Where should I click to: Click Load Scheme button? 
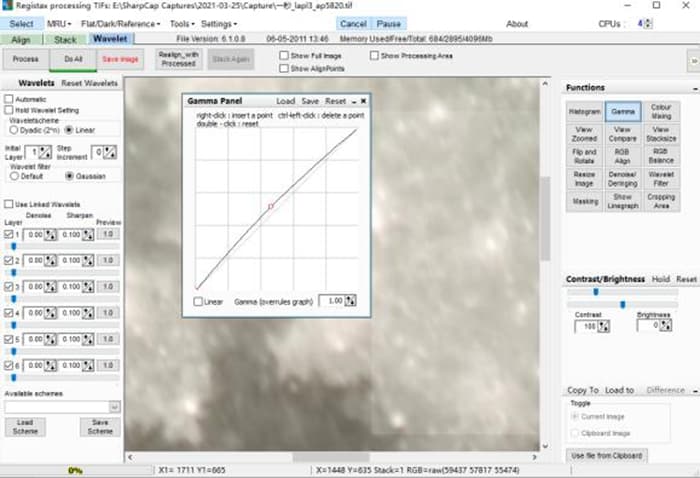pyautogui.click(x=24, y=427)
